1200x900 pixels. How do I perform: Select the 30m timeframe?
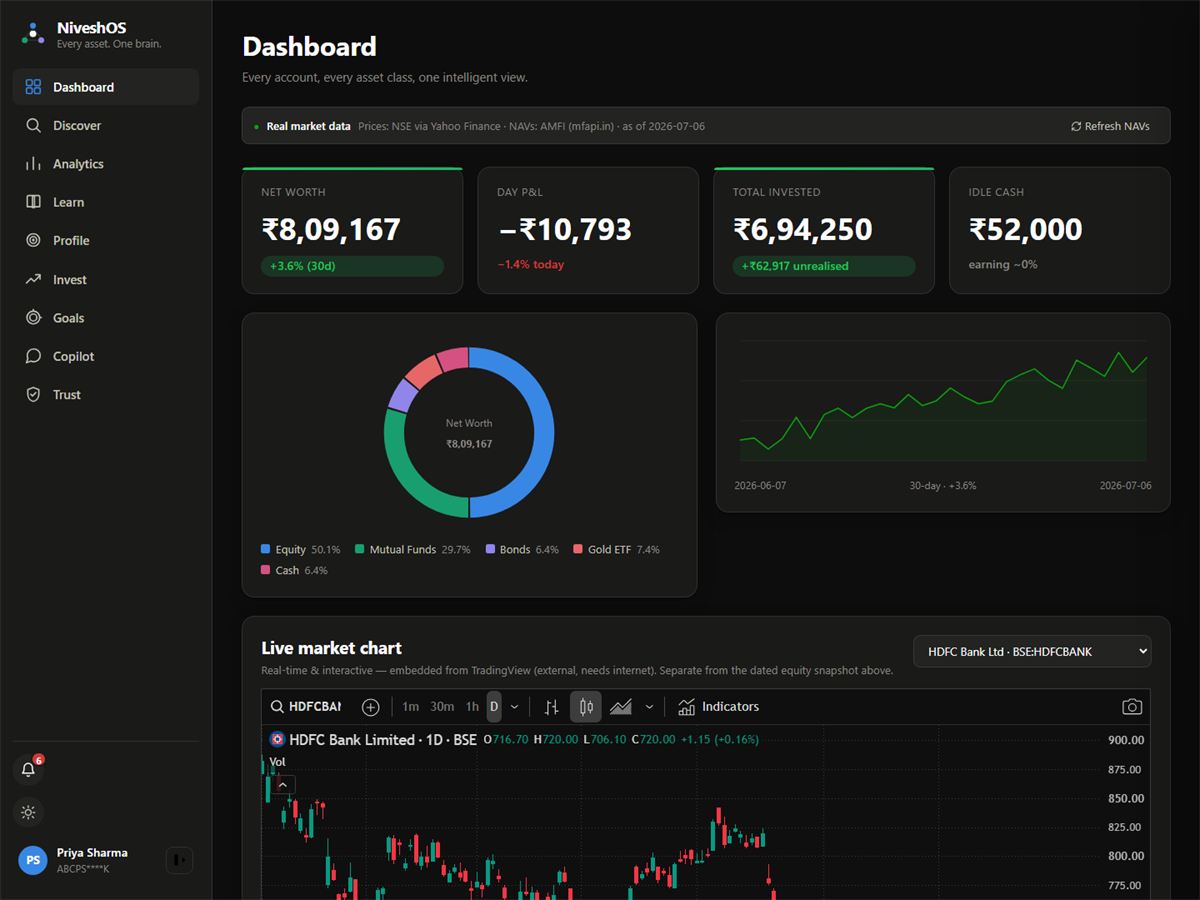442,707
